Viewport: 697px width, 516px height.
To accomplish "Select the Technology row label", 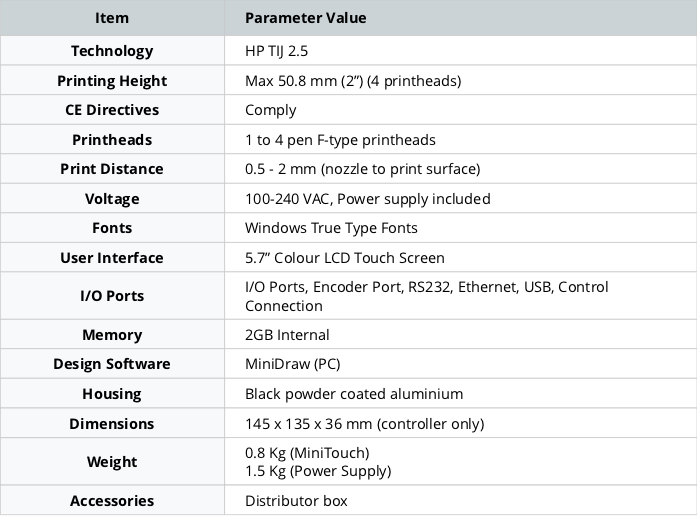I will point(112,51).
